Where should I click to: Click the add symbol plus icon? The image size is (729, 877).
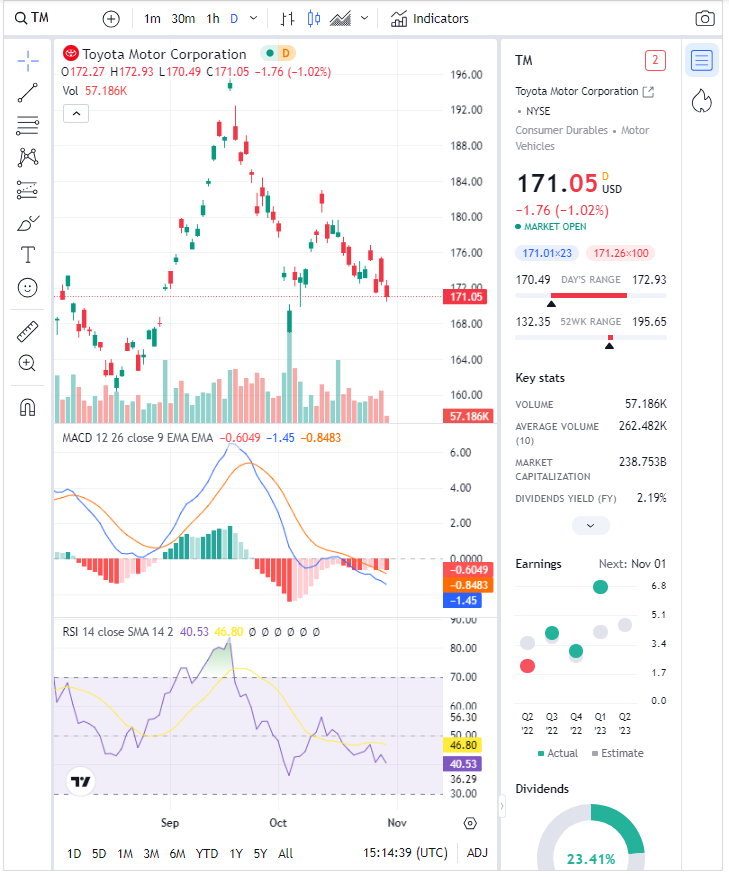(111, 19)
